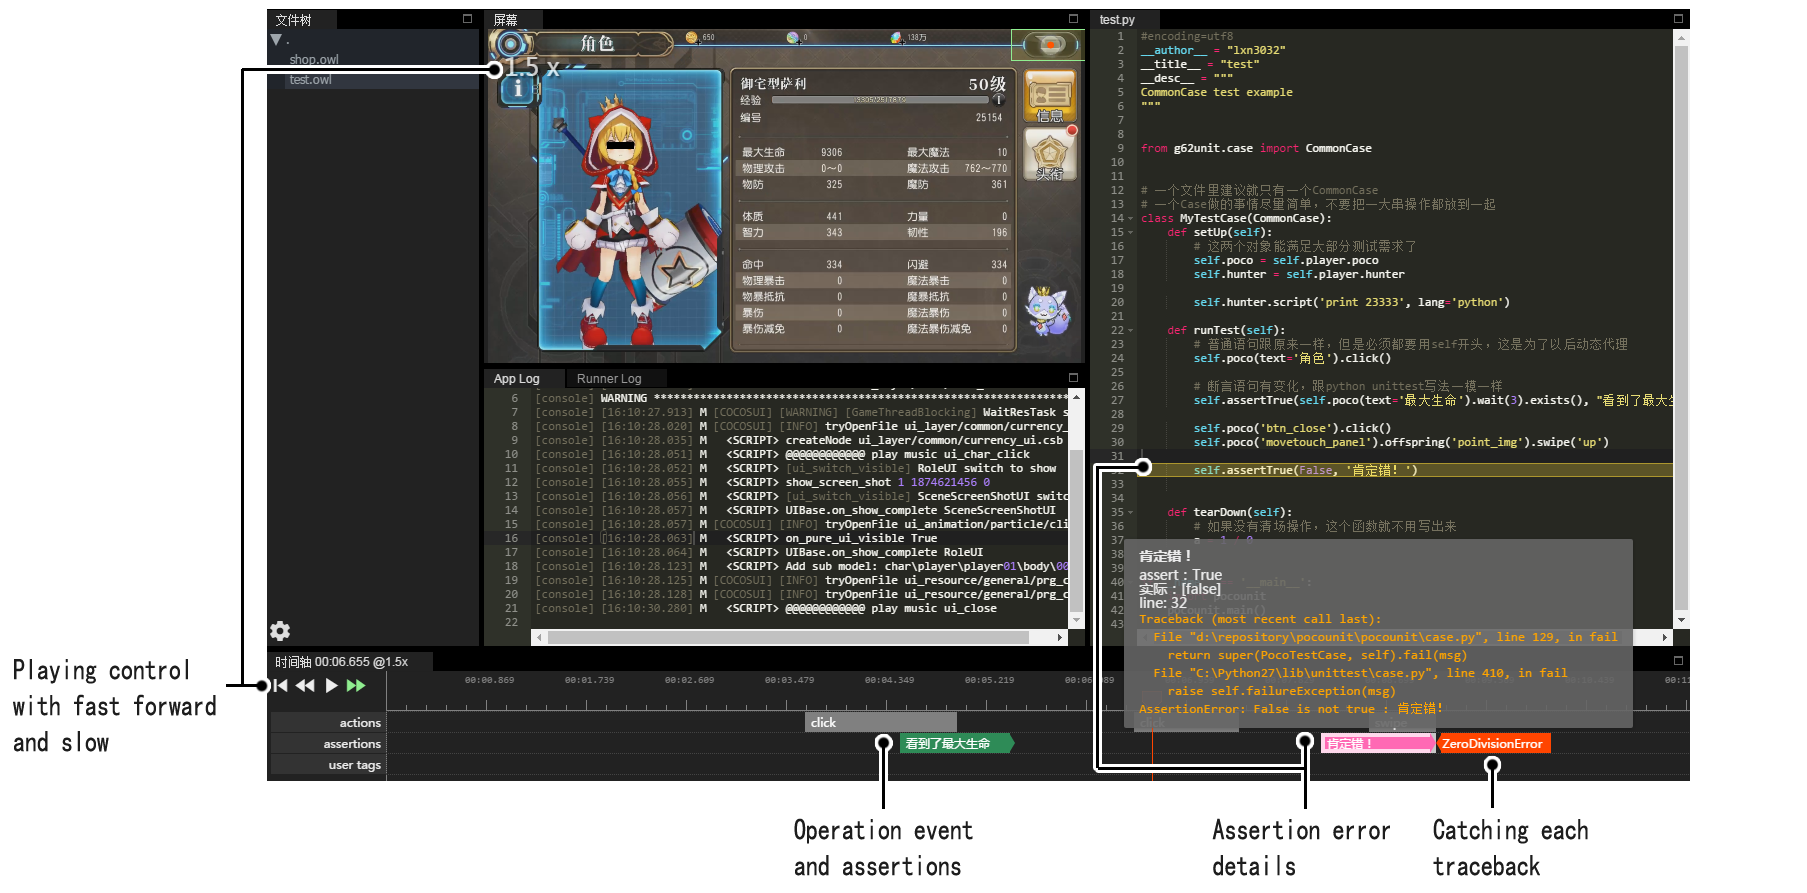Click the character portrait in the game screen
The image size is (1807, 893).
(x=630, y=210)
